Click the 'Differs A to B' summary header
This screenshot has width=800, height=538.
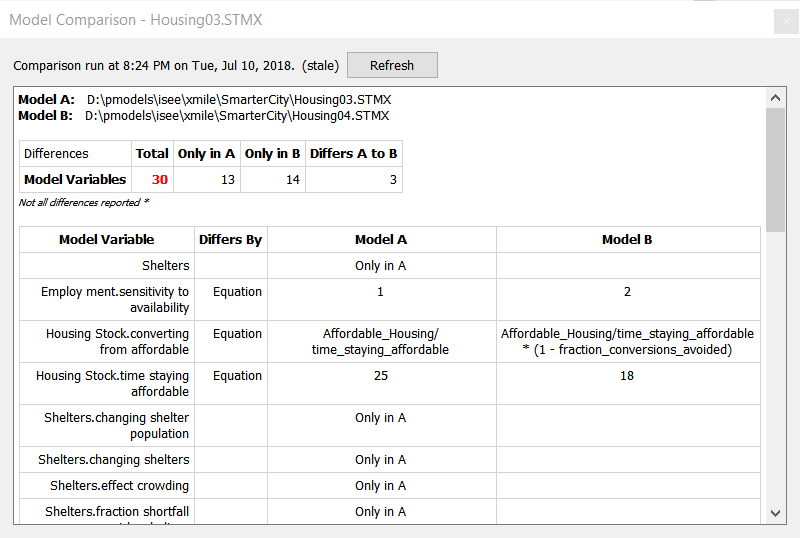click(354, 154)
